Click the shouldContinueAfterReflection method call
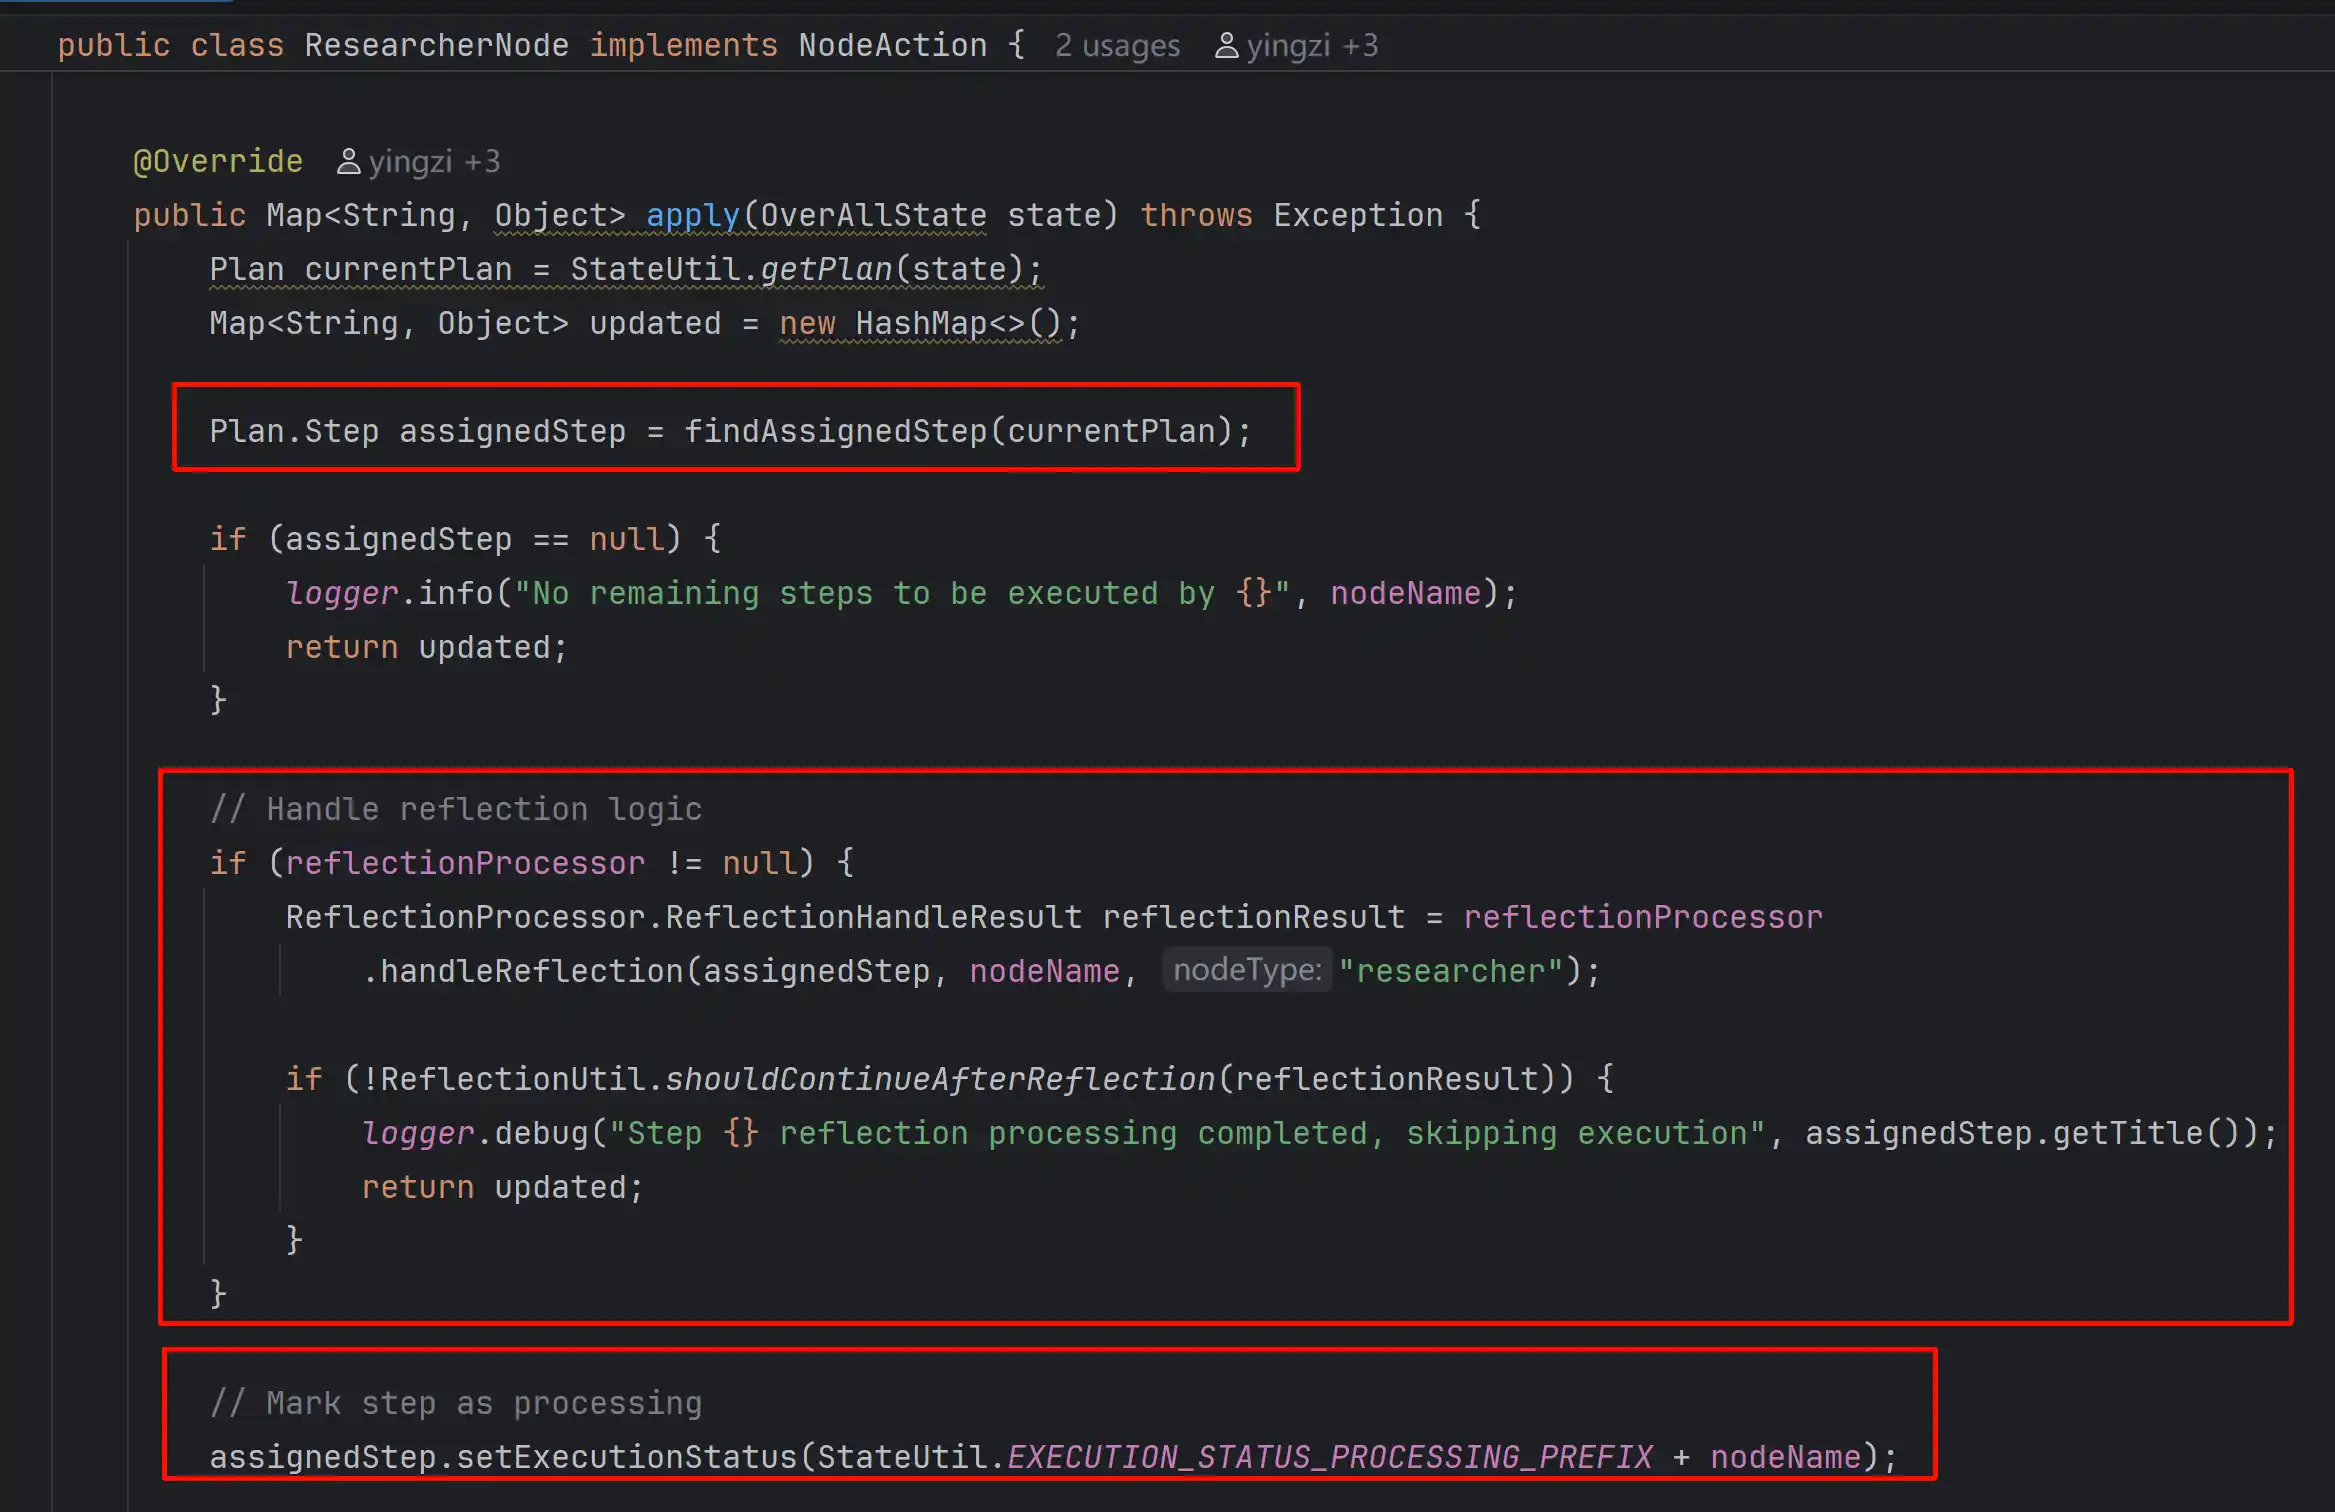2335x1512 pixels. pyautogui.click(x=939, y=1079)
